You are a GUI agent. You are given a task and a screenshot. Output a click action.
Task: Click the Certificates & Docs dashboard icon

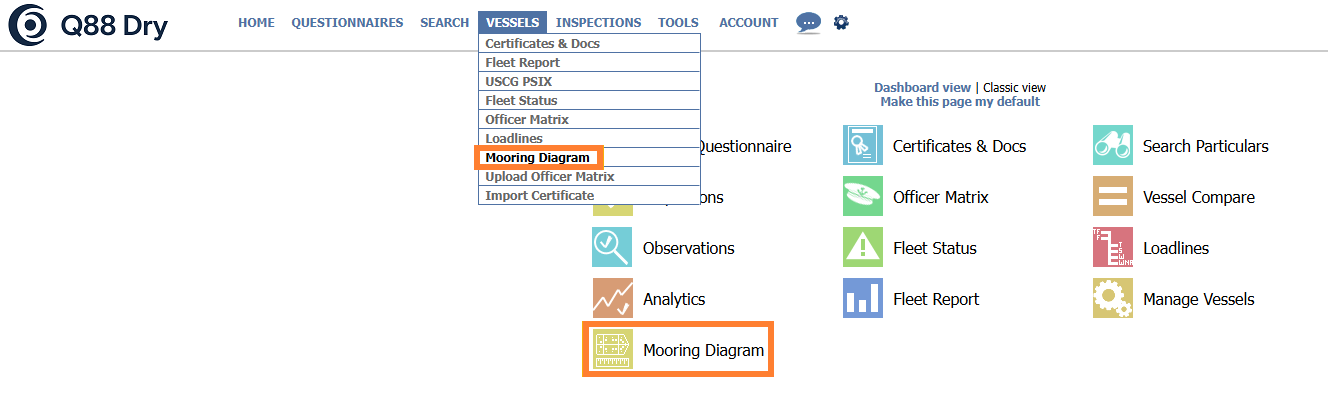862,146
